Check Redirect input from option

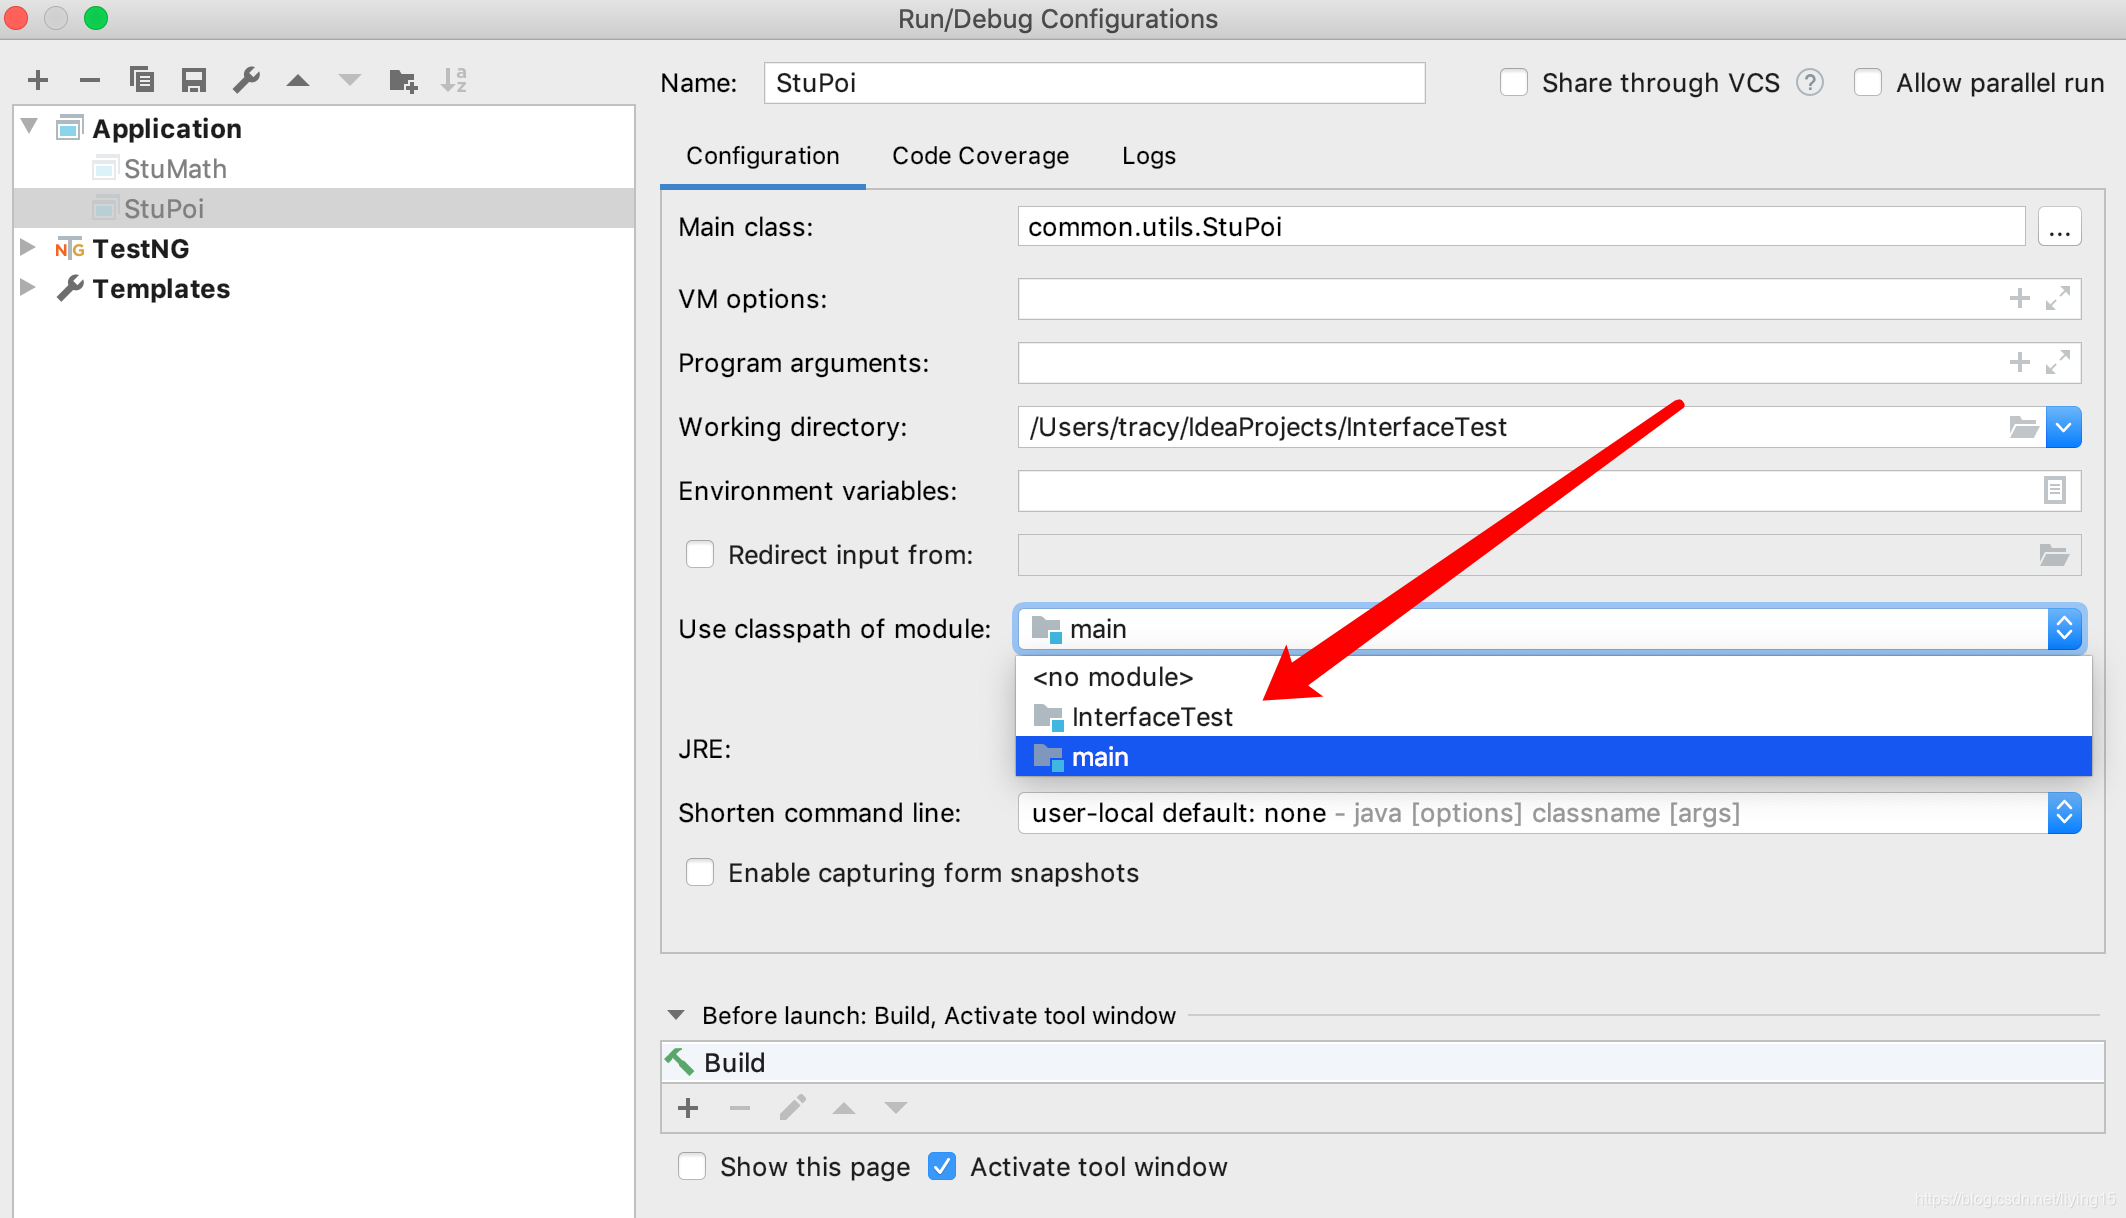[700, 555]
